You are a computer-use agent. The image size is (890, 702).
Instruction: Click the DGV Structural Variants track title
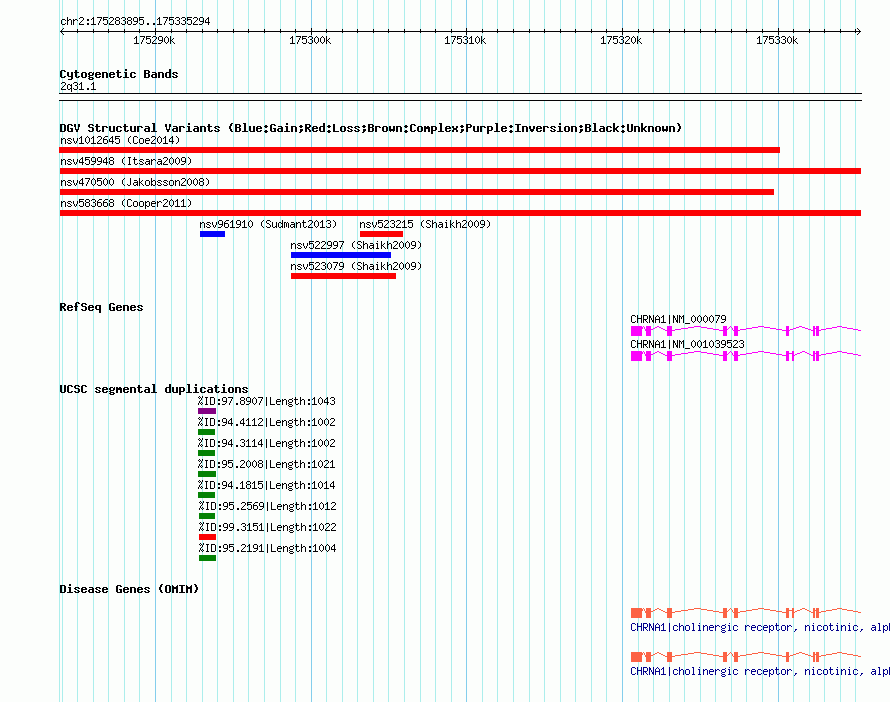pyautogui.click(x=371, y=128)
